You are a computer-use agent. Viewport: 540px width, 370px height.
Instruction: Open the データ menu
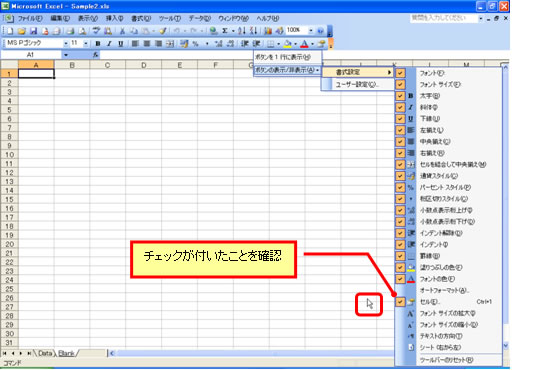pyautogui.click(x=200, y=18)
